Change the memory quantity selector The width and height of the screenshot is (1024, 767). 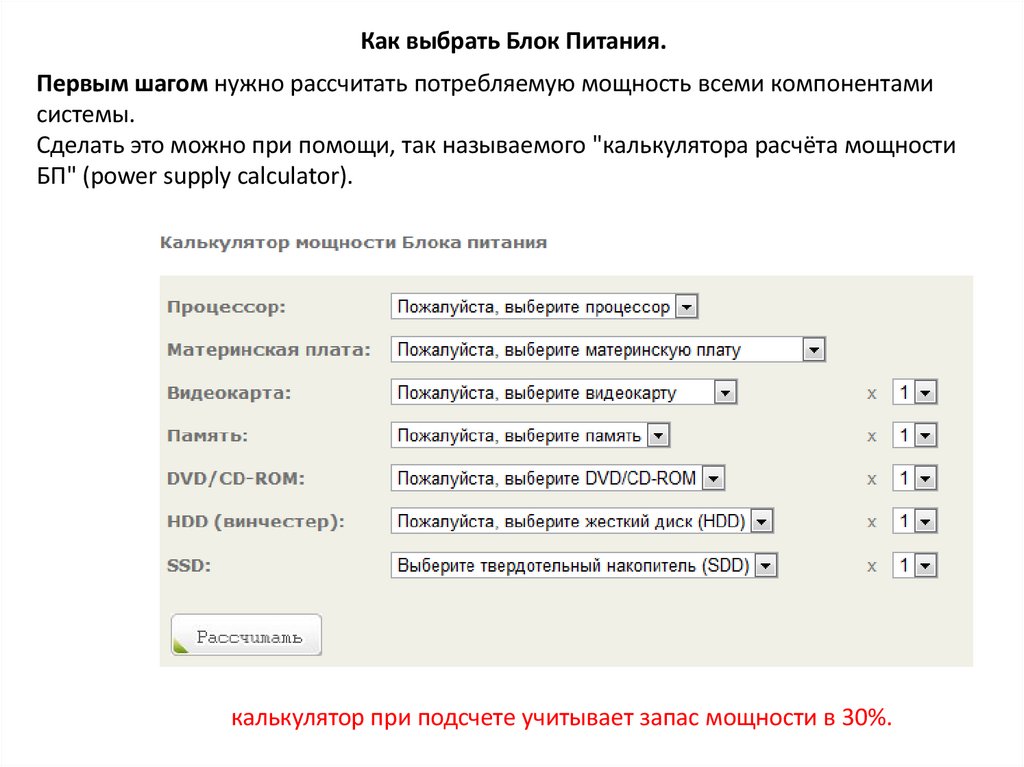click(x=914, y=436)
